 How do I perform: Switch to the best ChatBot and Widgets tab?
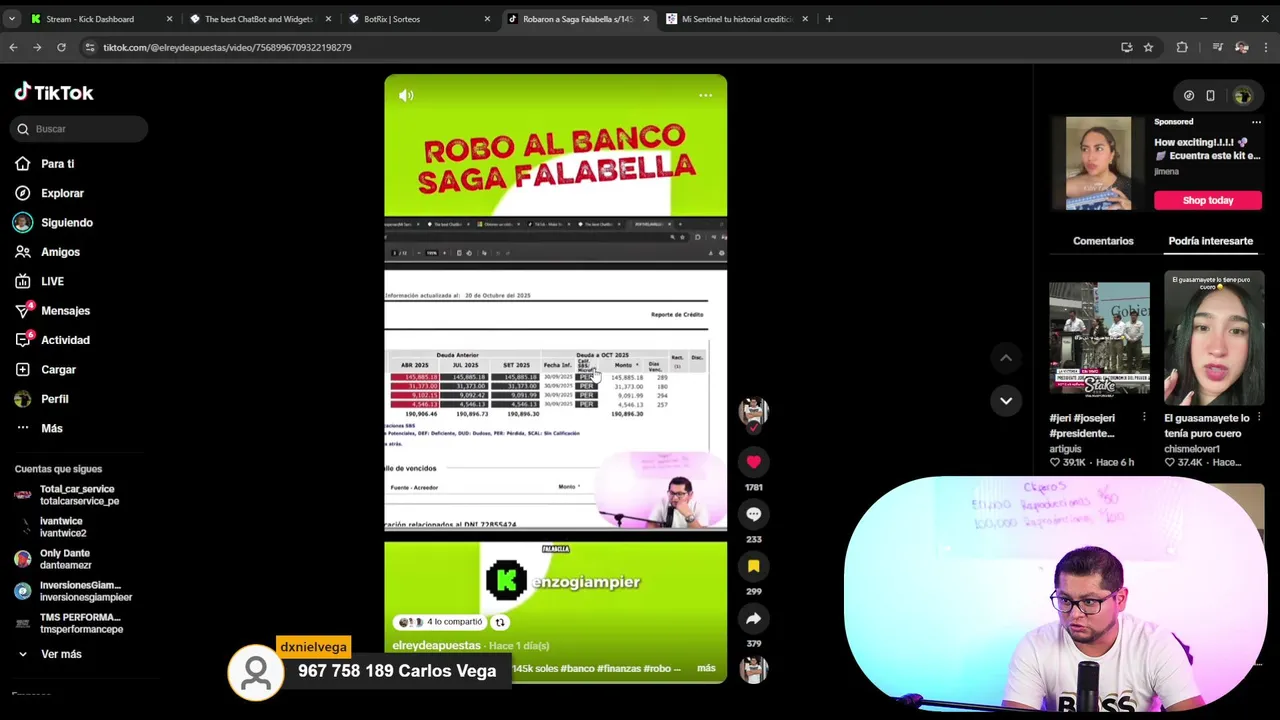(259, 19)
